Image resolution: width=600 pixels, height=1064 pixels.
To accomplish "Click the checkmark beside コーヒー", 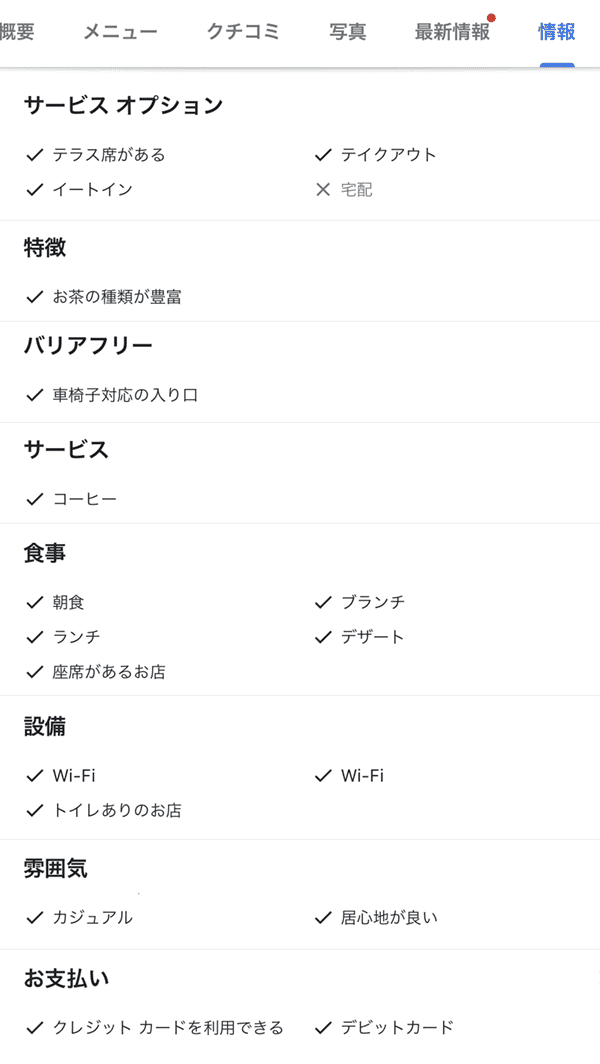I will tap(35, 499).
